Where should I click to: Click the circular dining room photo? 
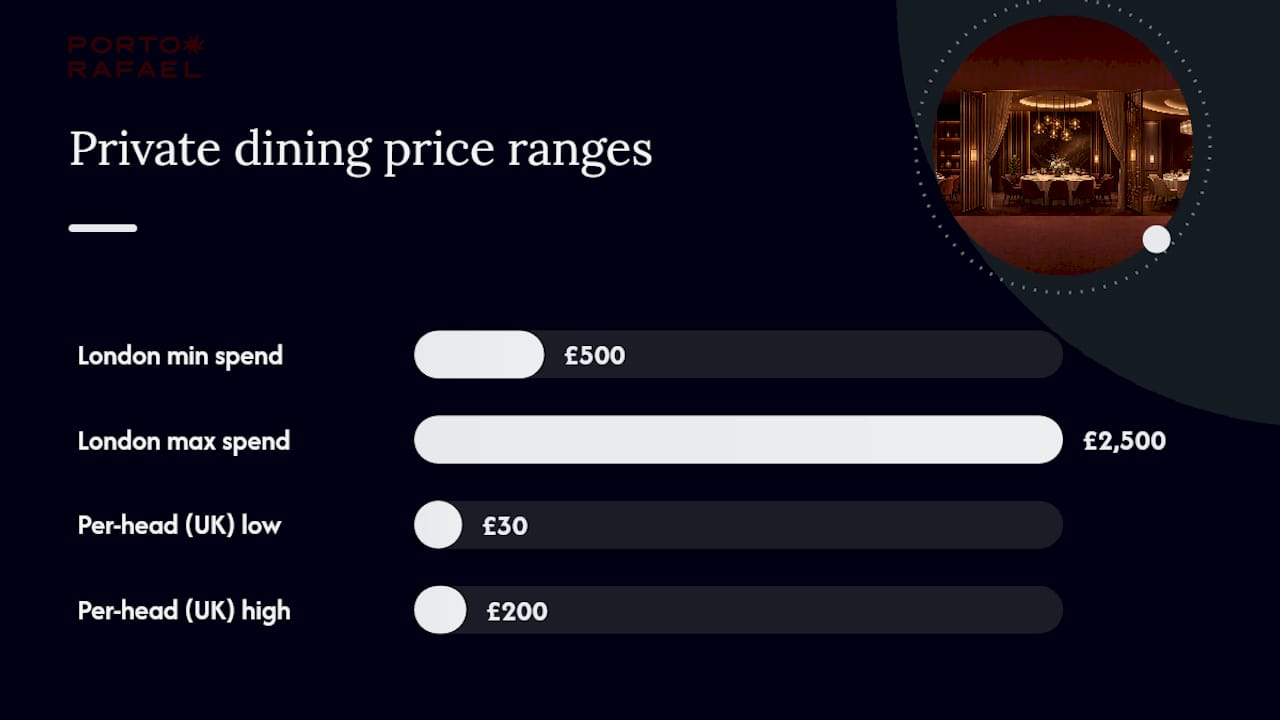[1063, 145]
